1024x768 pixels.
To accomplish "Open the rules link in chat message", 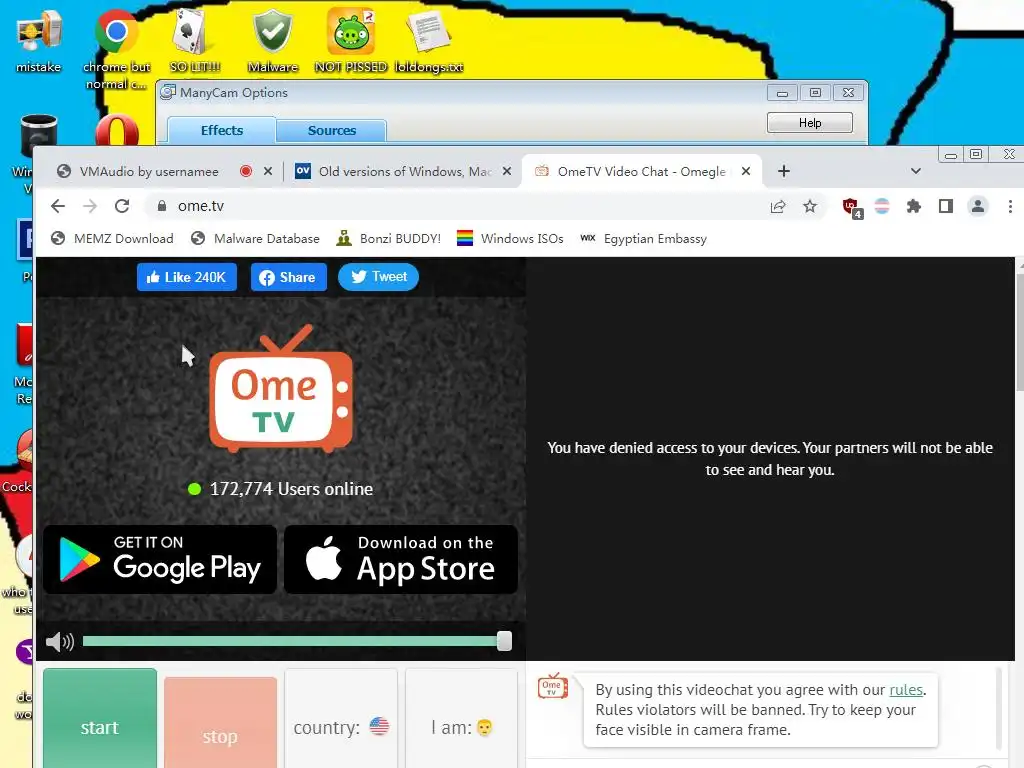I will click(x=906, y=690).
